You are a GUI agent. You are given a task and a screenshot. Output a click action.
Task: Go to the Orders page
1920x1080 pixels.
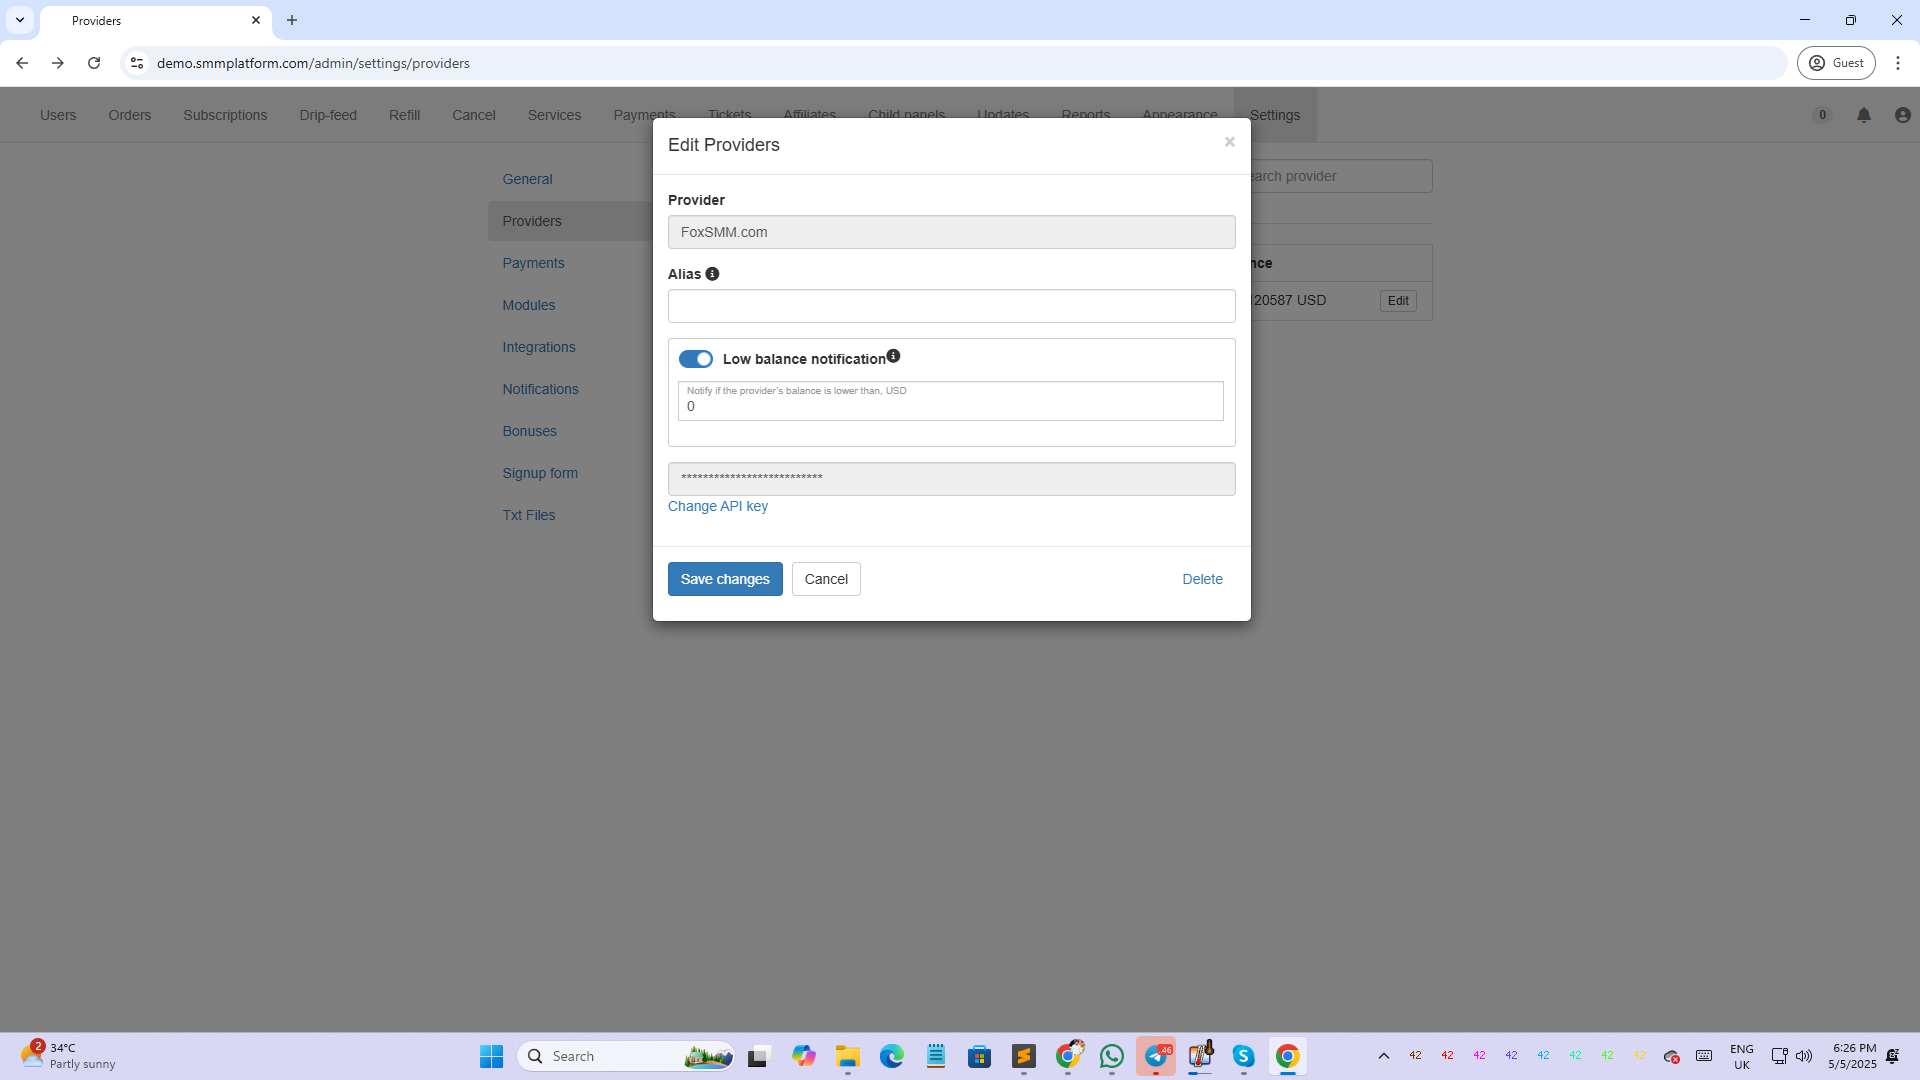click(129, 115)
